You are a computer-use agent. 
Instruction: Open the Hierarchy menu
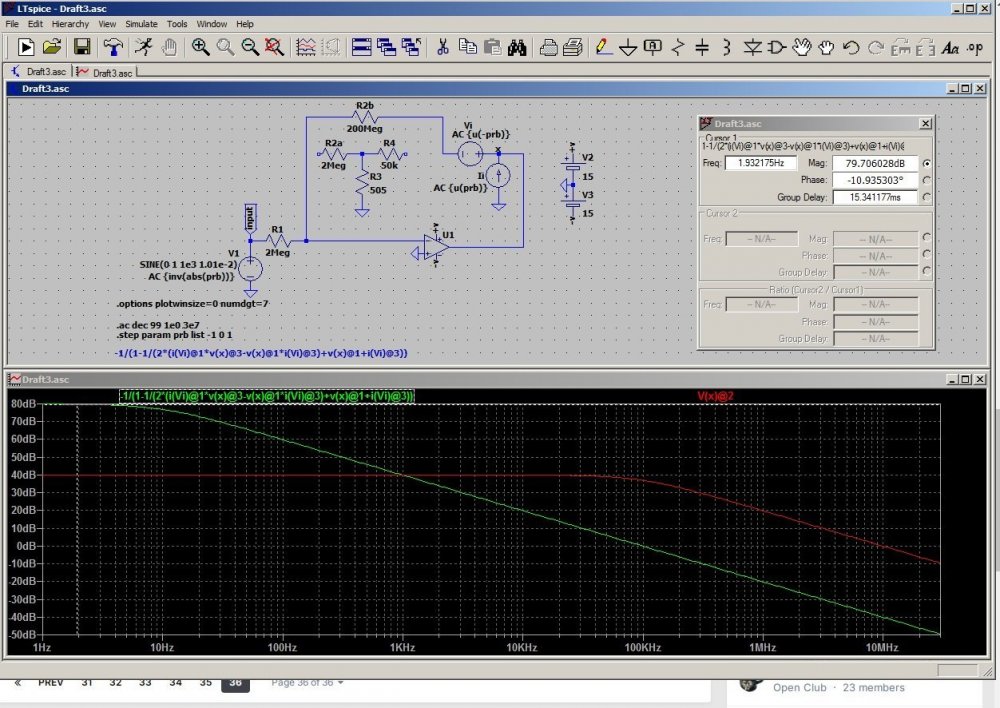click(70, 23)
